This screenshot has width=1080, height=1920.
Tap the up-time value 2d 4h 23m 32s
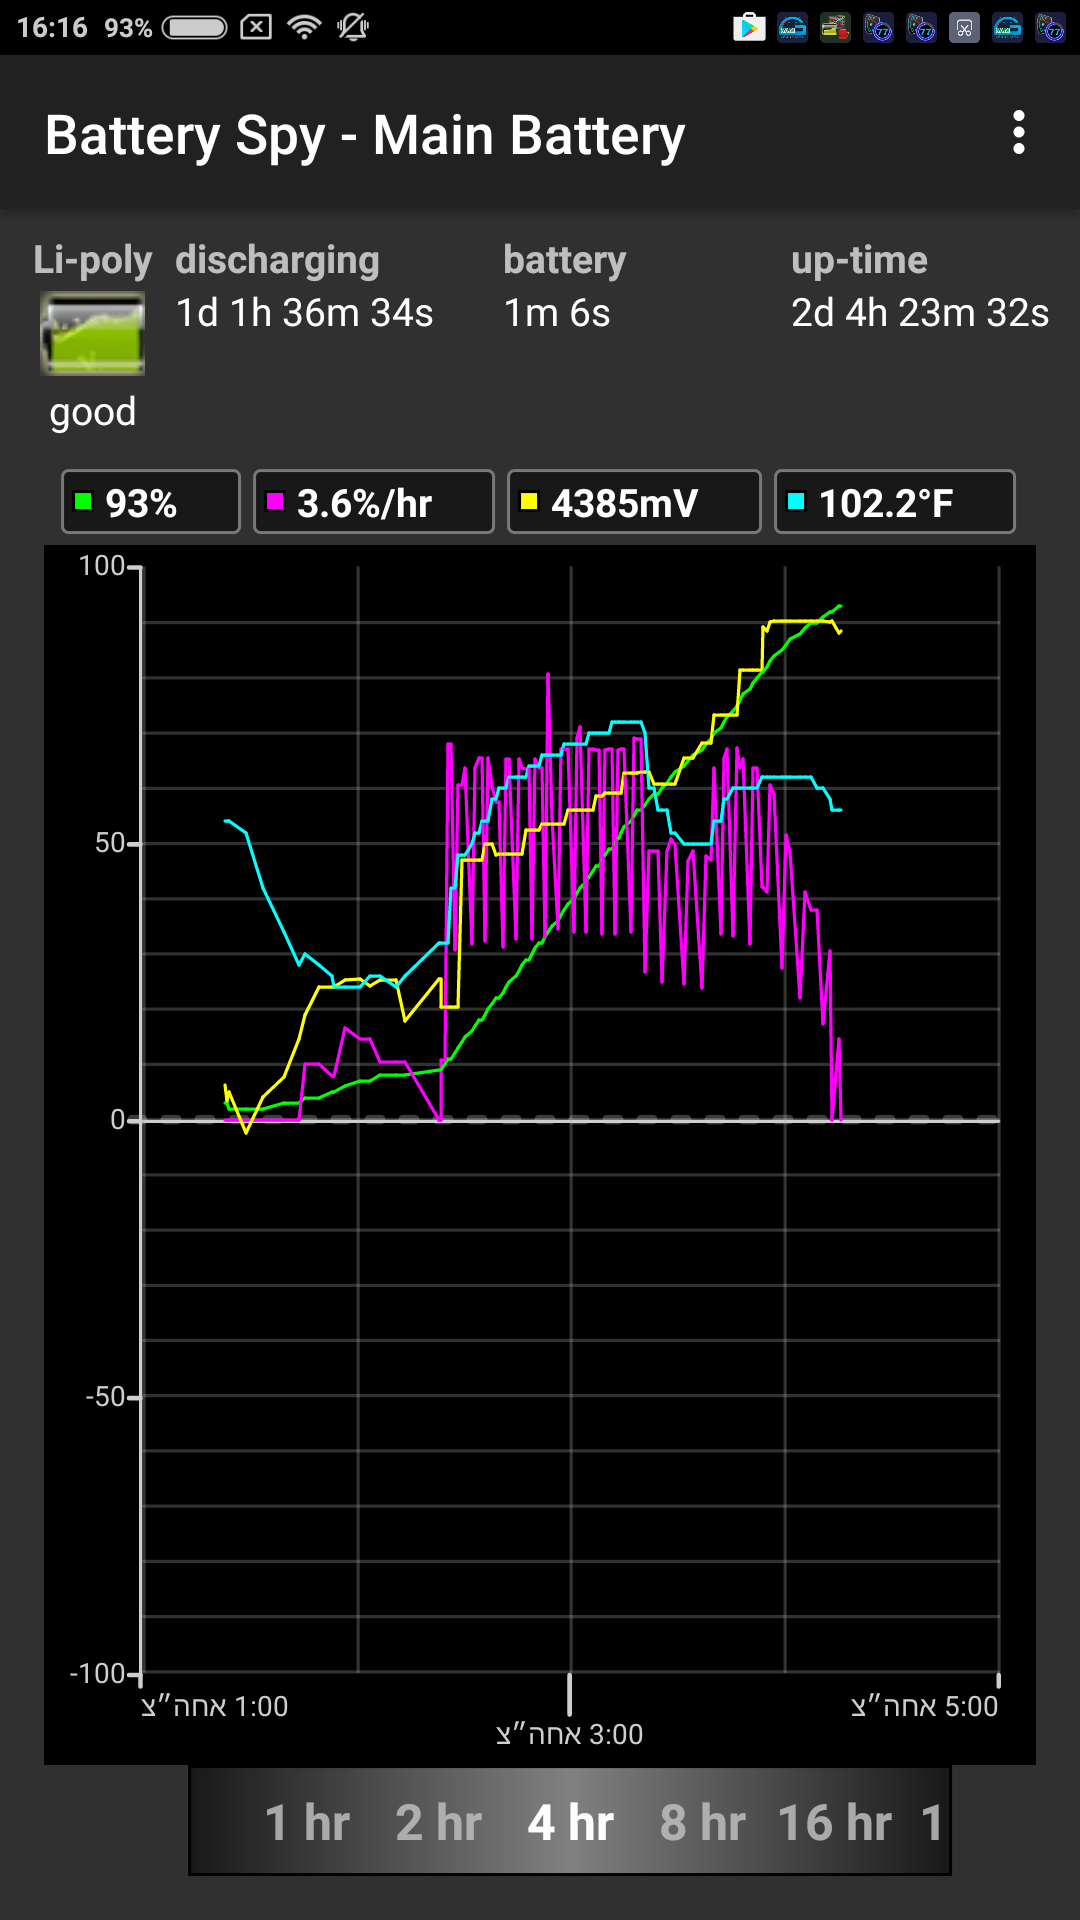coord(919,313)
